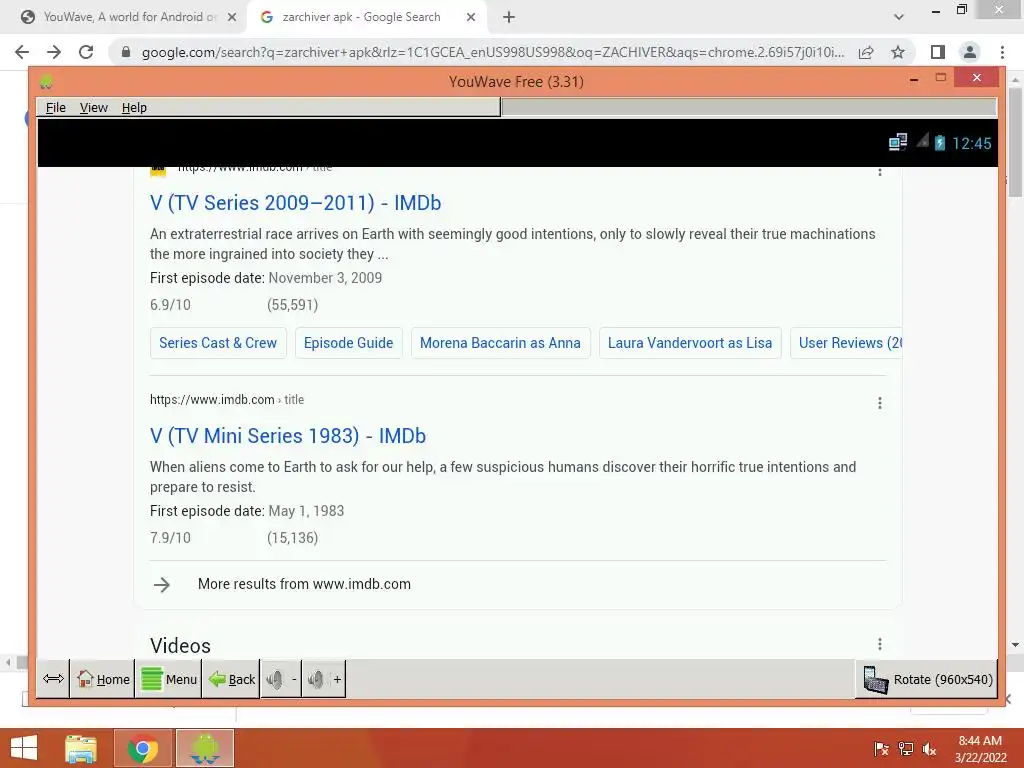Image resolution: width=1024 pixels, height=768 pixels.
Task: Open YouWave from taskbar
Action: click(x=204, y=748)
